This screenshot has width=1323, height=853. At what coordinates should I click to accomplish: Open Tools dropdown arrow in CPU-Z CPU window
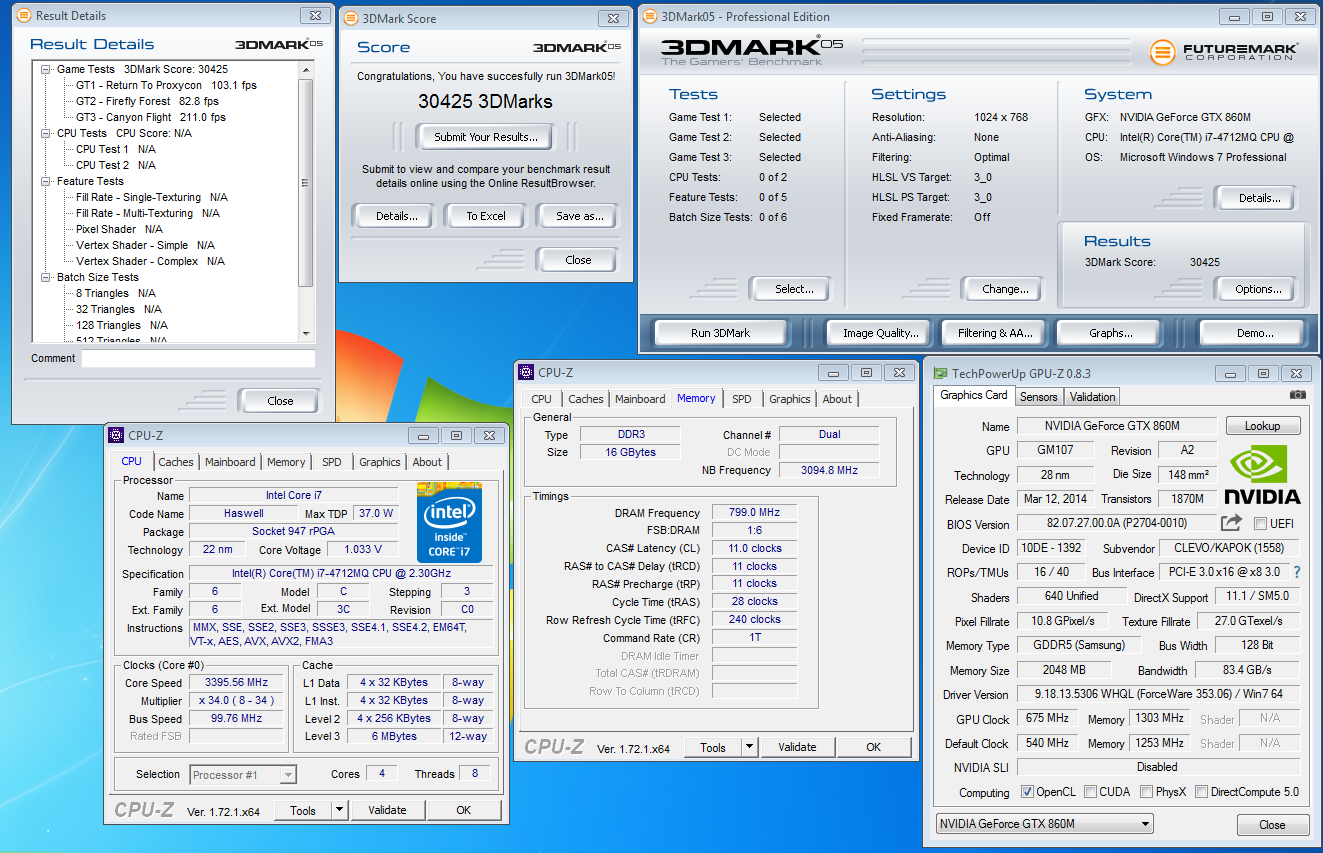(x=339, y=810)
